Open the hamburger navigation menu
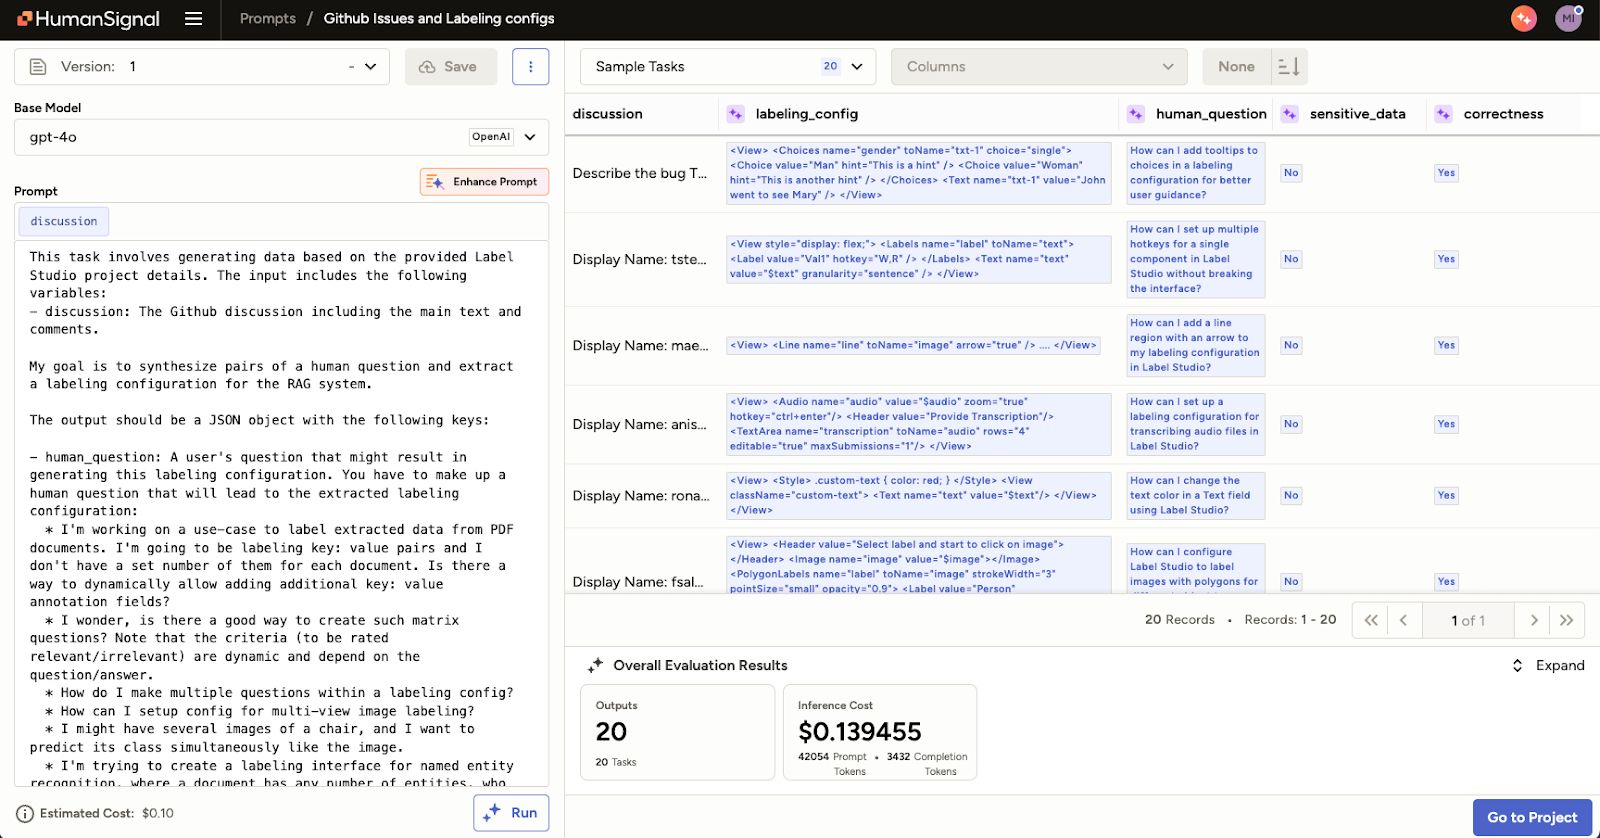 point(194,19)
